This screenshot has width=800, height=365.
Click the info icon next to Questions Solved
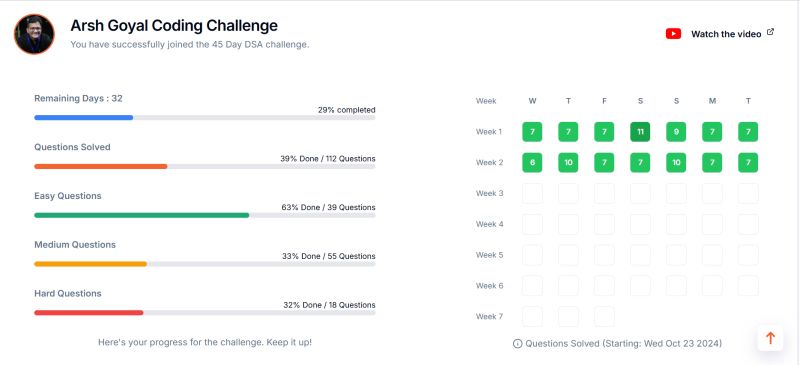pos(517,344)
